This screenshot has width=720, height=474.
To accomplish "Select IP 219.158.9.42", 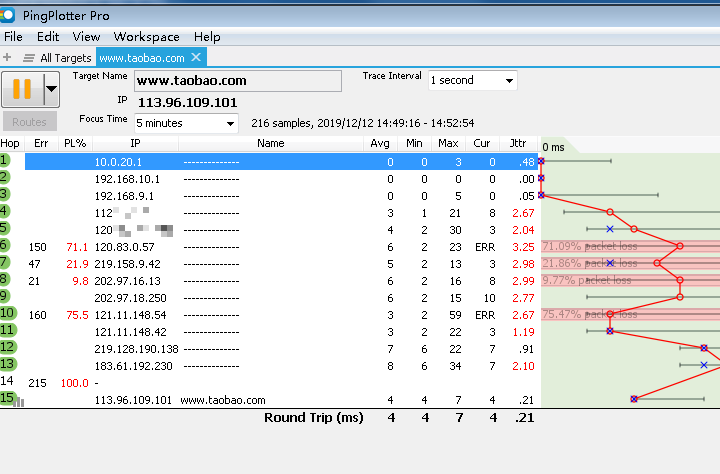I will tap(128, 264).
